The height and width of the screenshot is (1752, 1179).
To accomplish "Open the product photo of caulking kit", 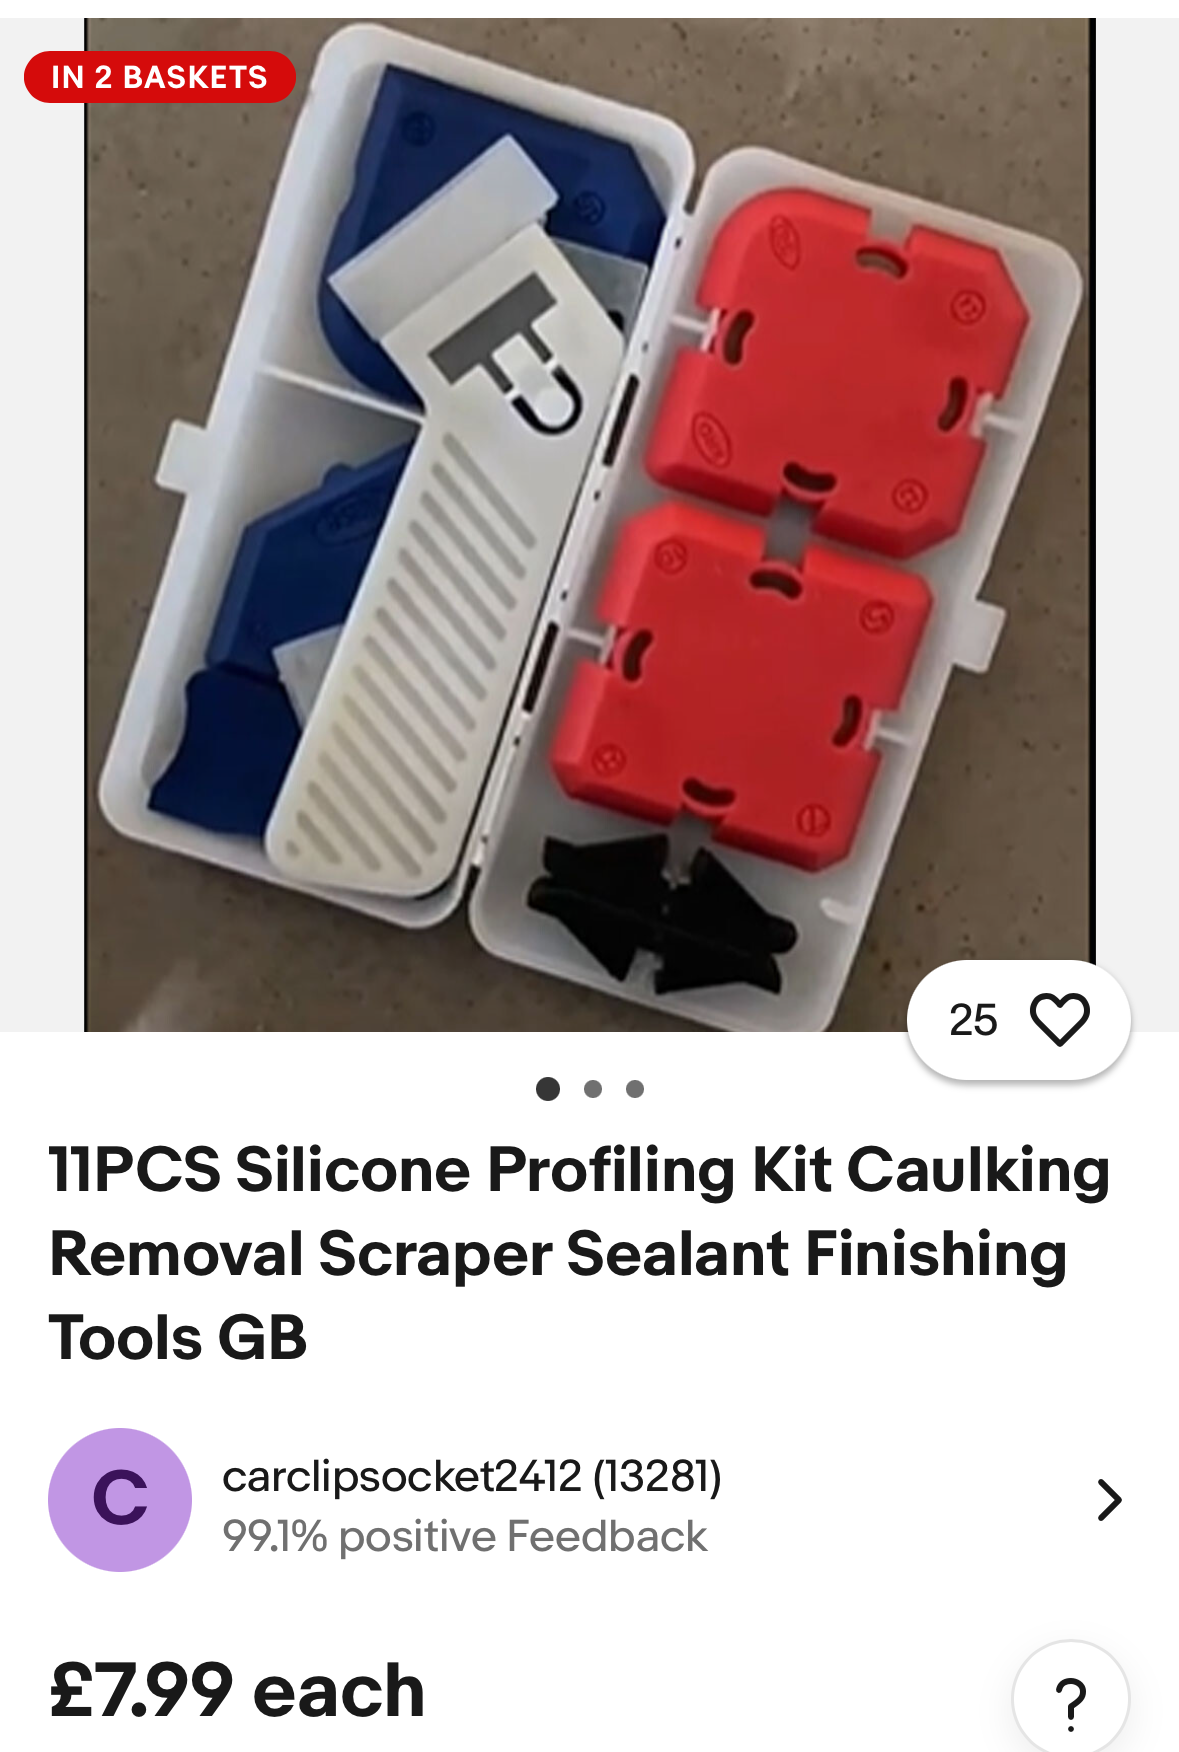I will click(590, 525).
